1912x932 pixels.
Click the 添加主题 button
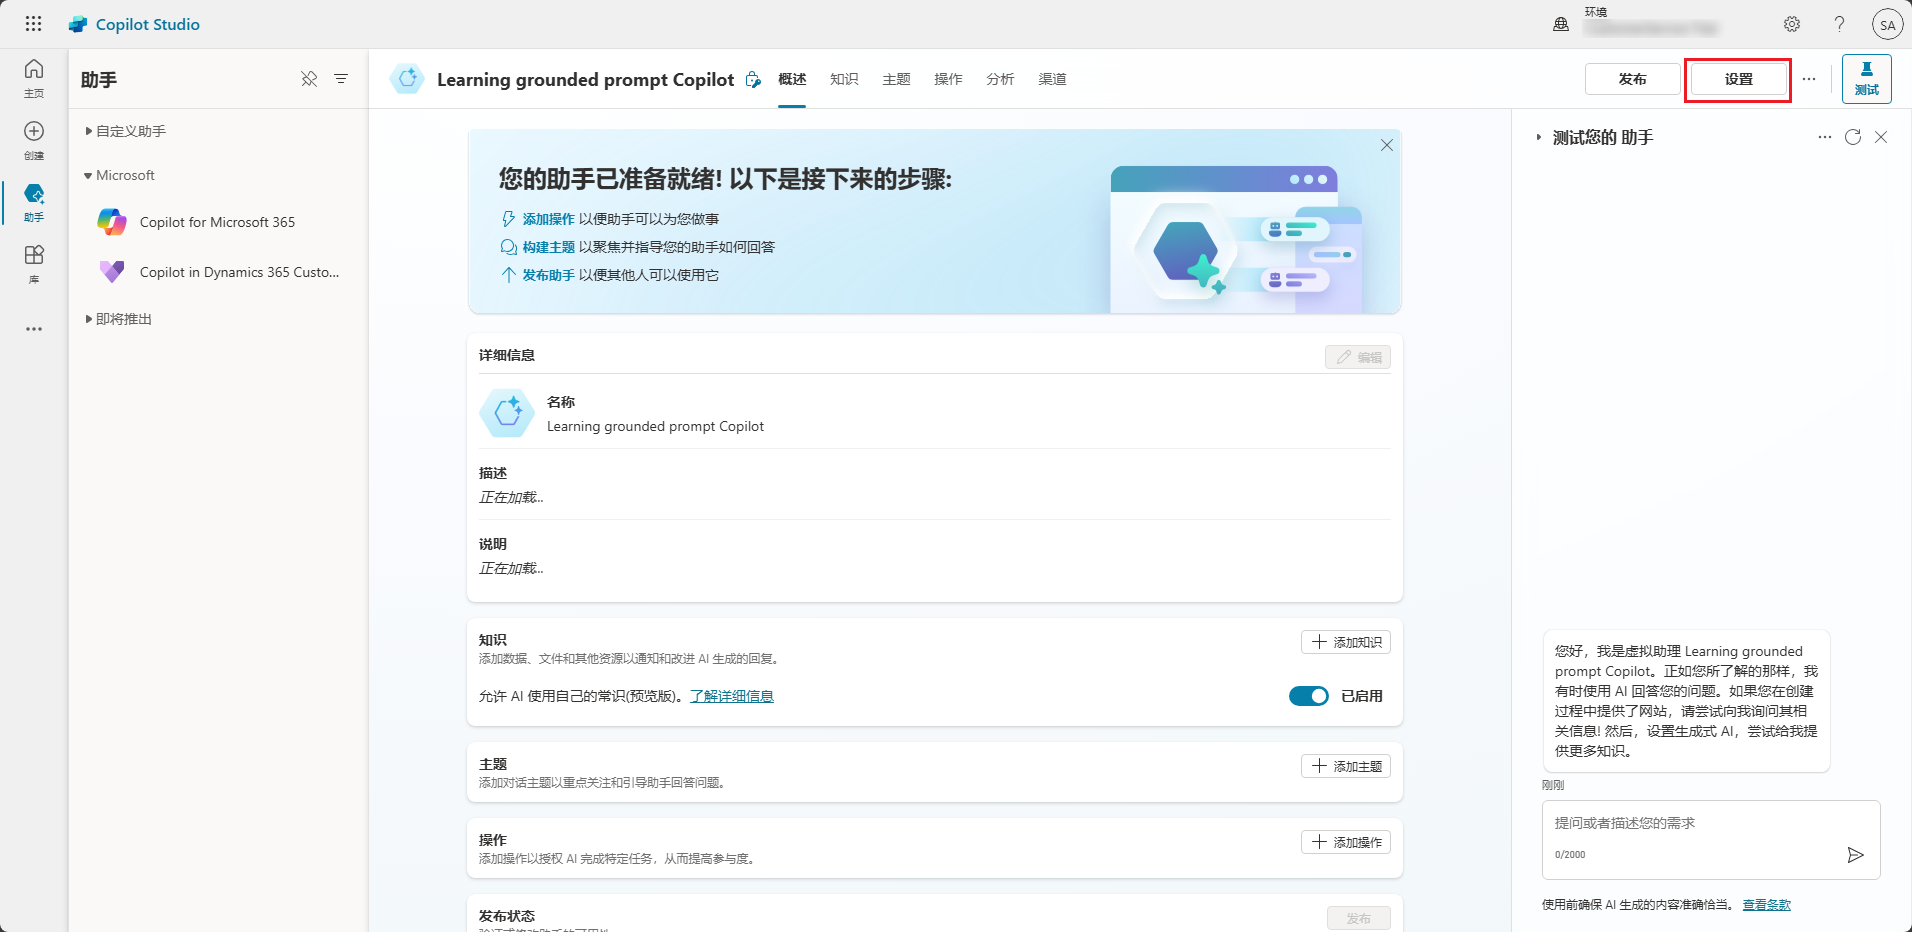tap(1346, 766)
